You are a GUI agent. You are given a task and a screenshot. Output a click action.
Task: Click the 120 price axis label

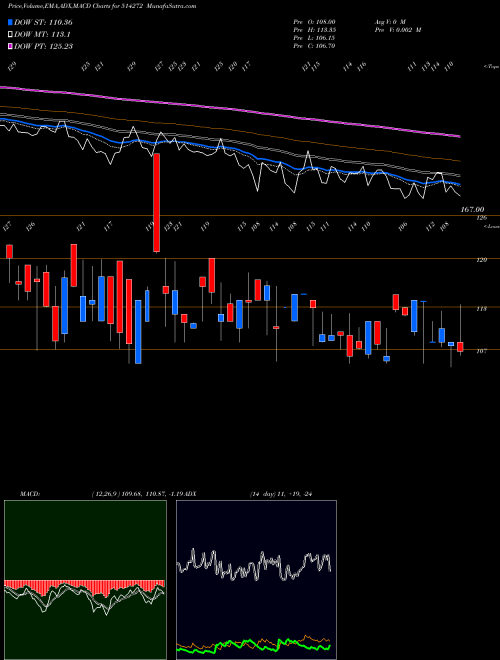[482, 260]
